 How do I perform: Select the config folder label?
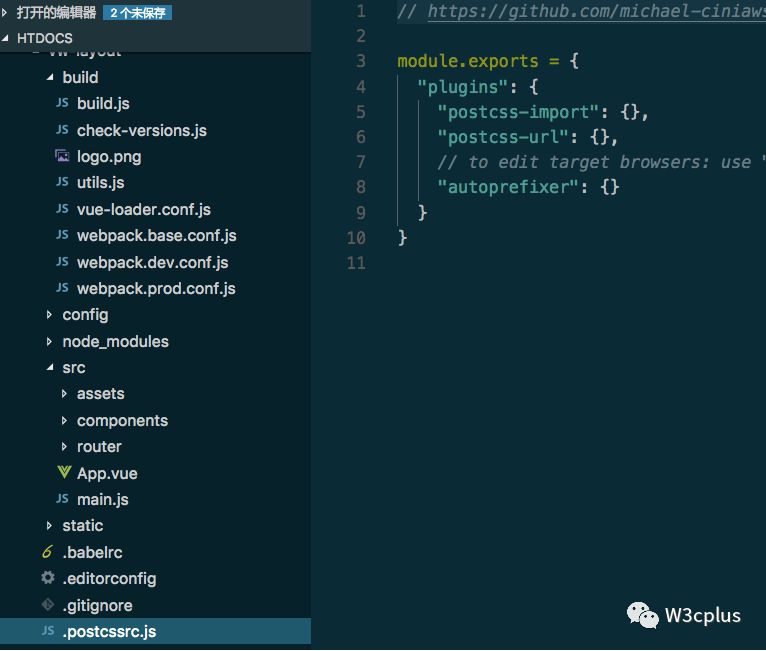click(x=85, y=315)
